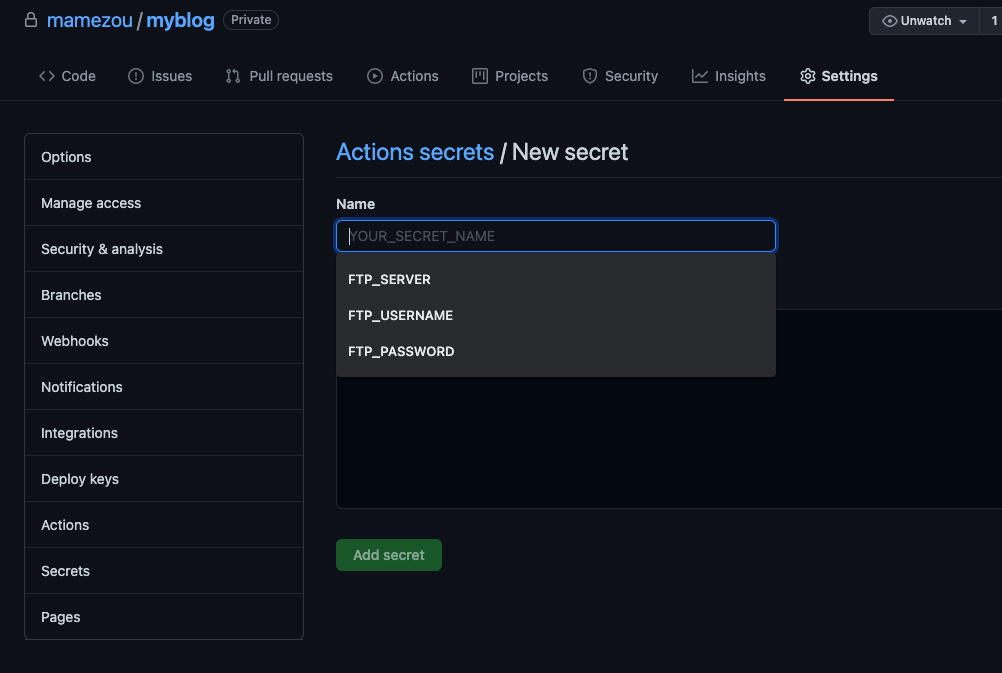Click the lock icon beside the repository name

31,20
